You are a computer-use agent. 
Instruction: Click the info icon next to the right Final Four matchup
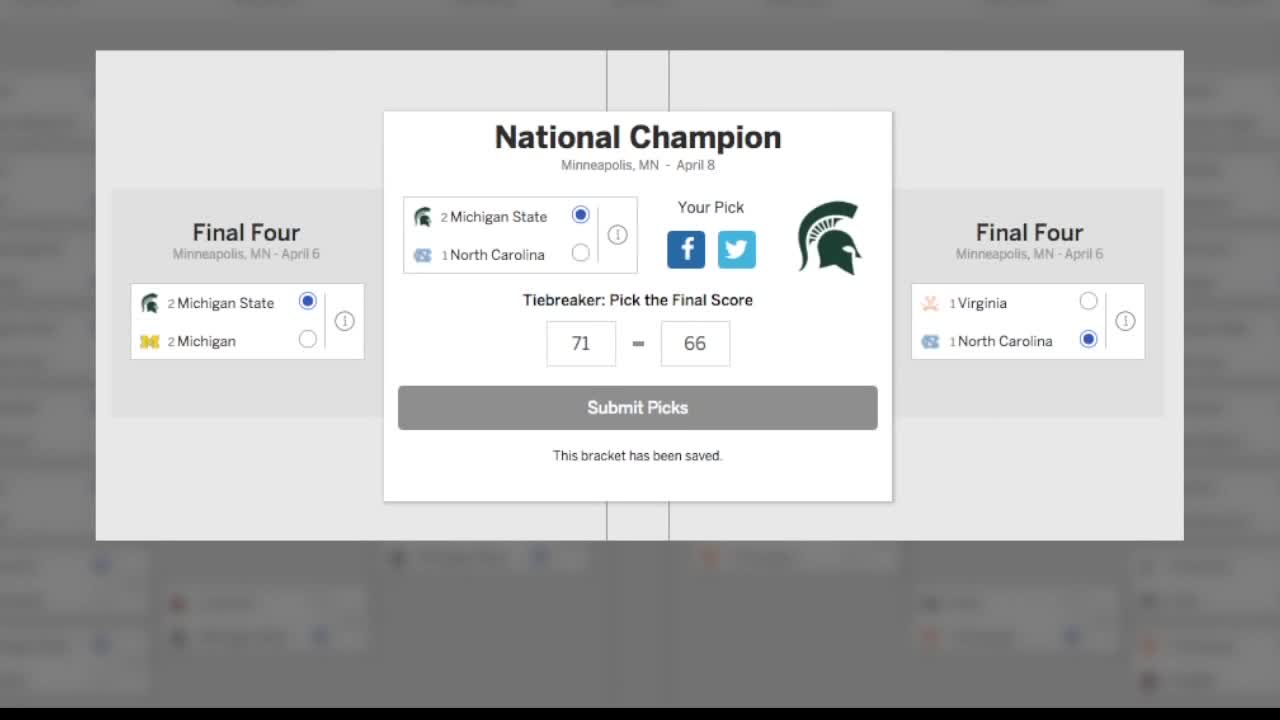1126,321
